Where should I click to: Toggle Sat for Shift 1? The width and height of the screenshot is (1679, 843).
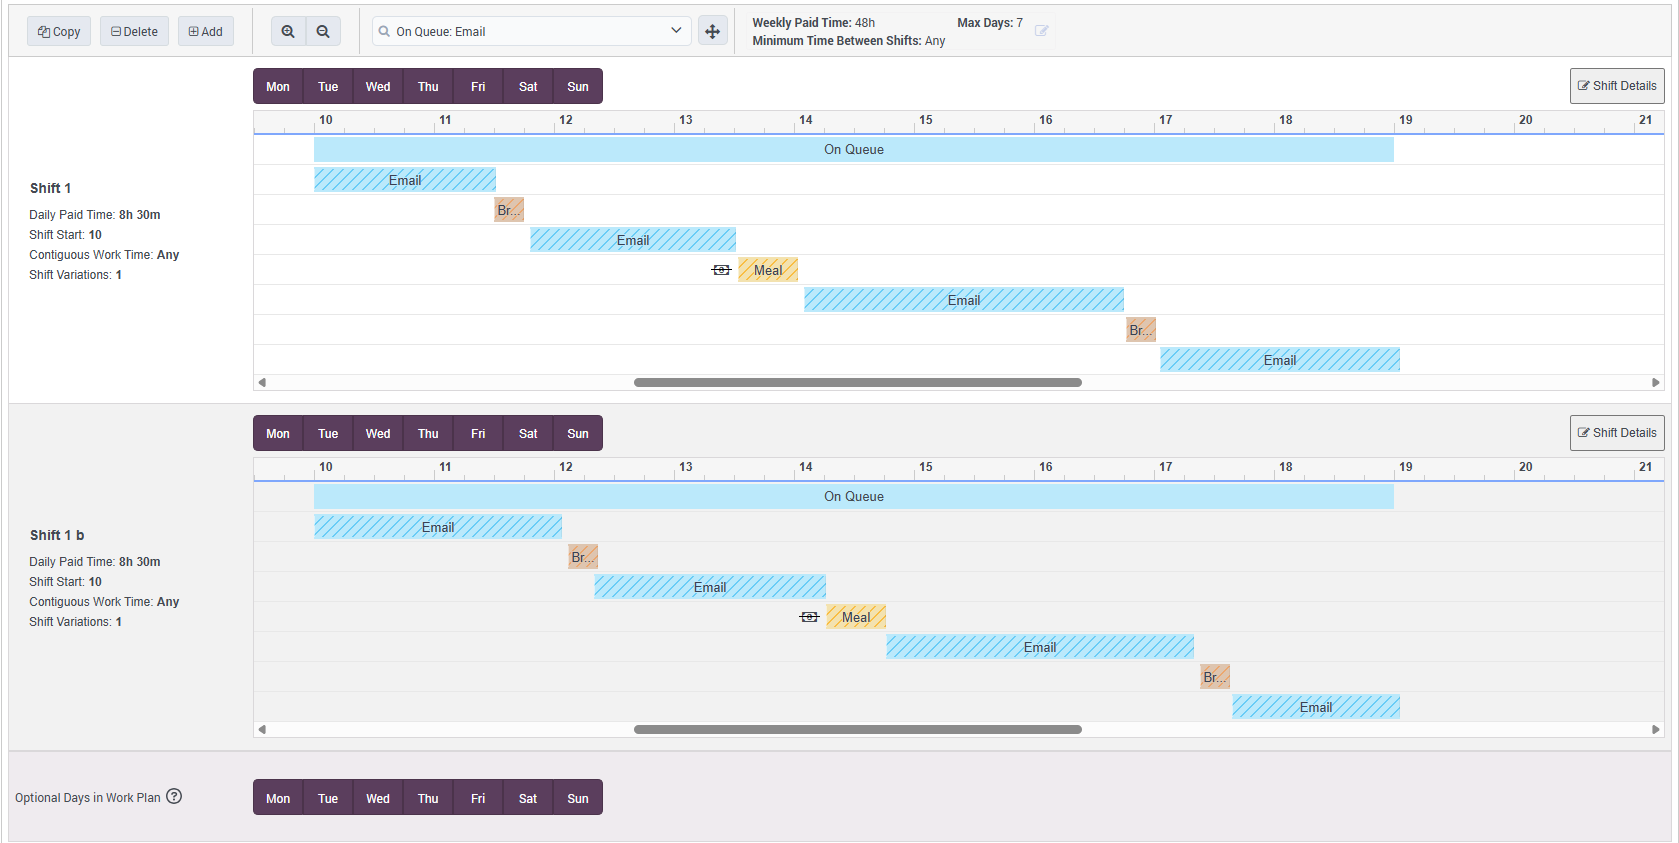tap(528, 86)
